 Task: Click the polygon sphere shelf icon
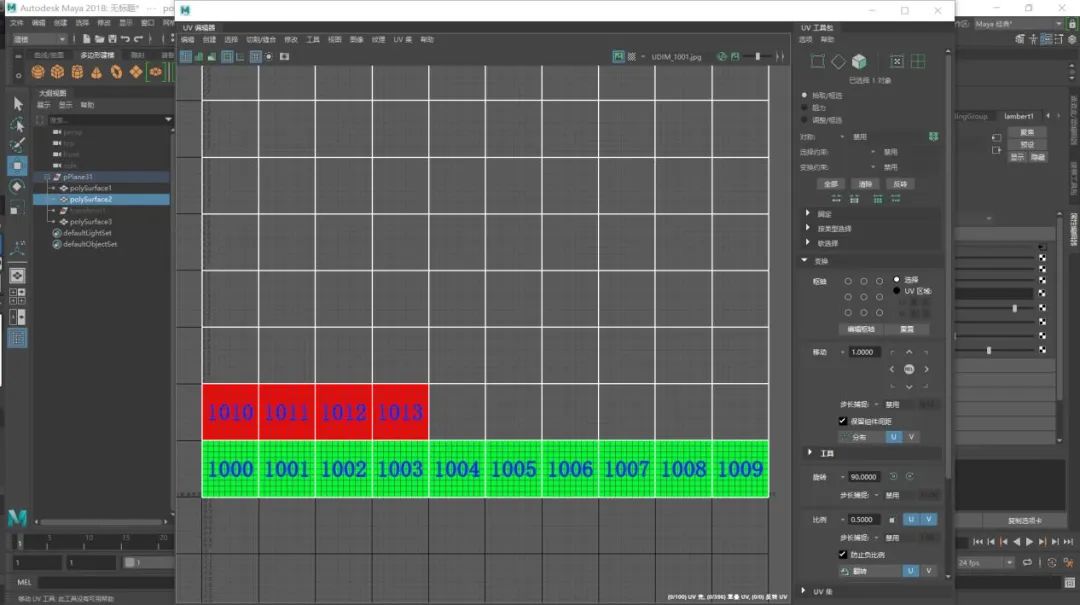[39, 72]
